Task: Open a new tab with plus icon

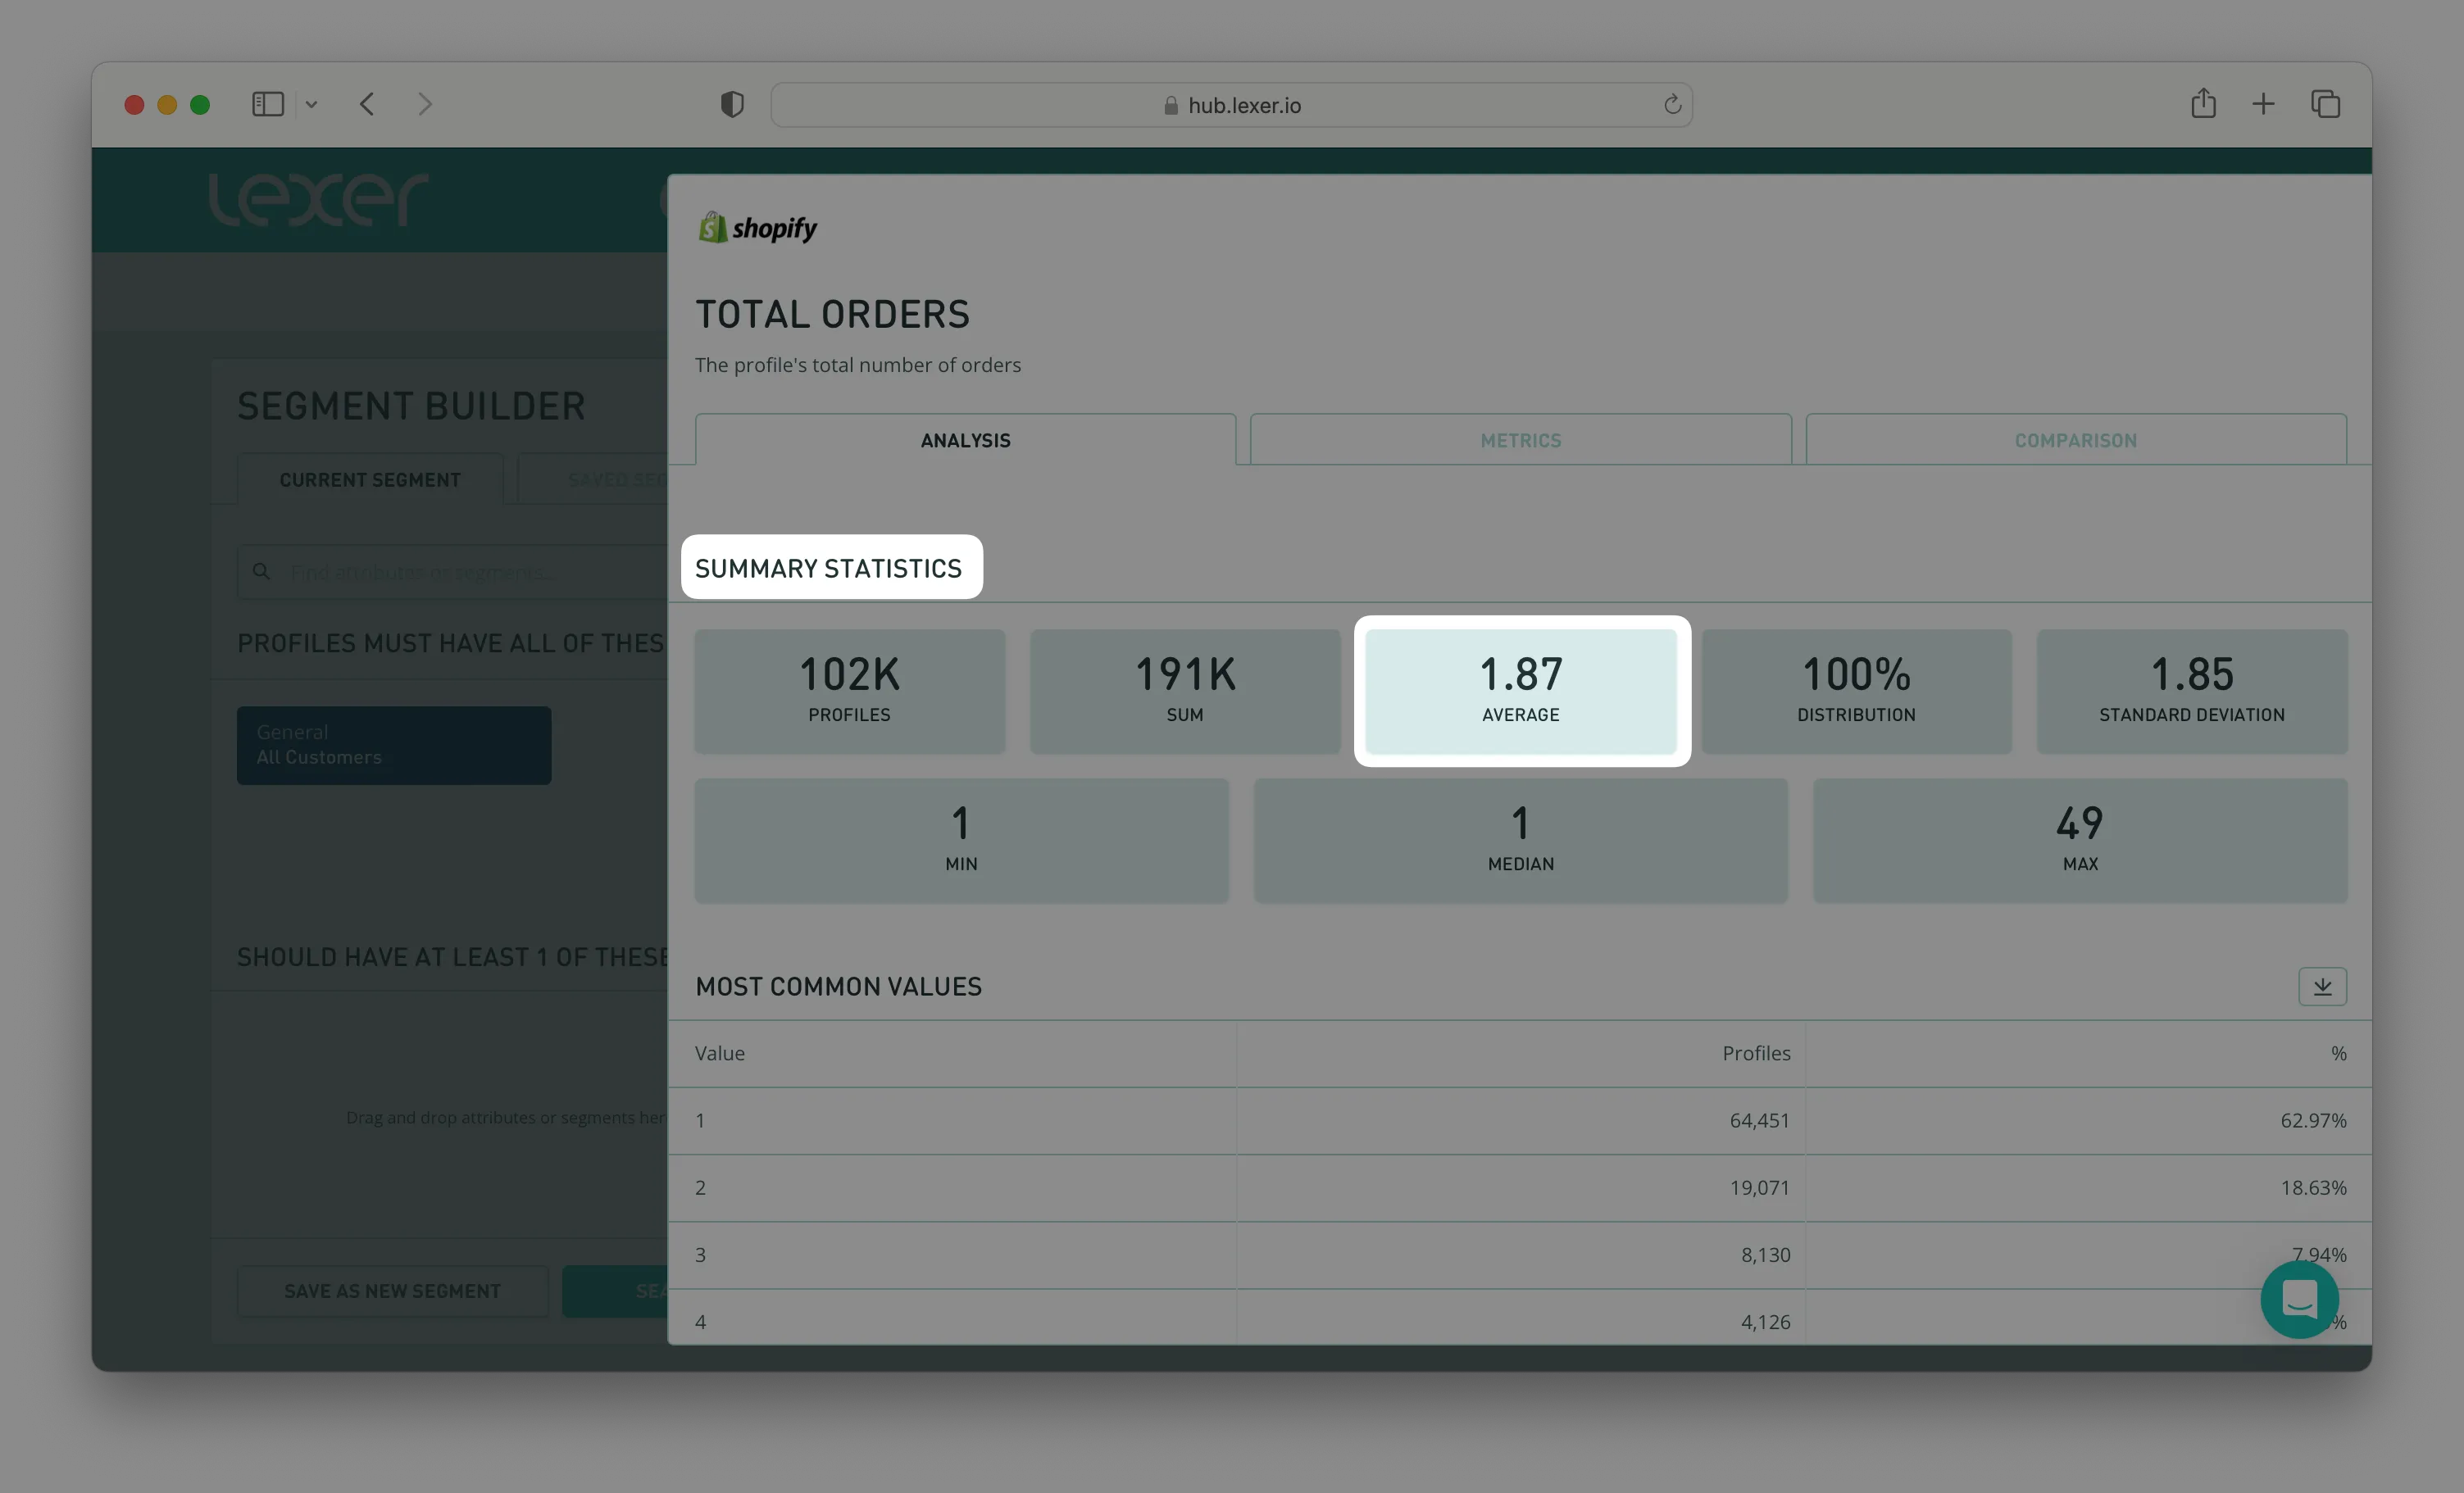Action: (2263, 104)
